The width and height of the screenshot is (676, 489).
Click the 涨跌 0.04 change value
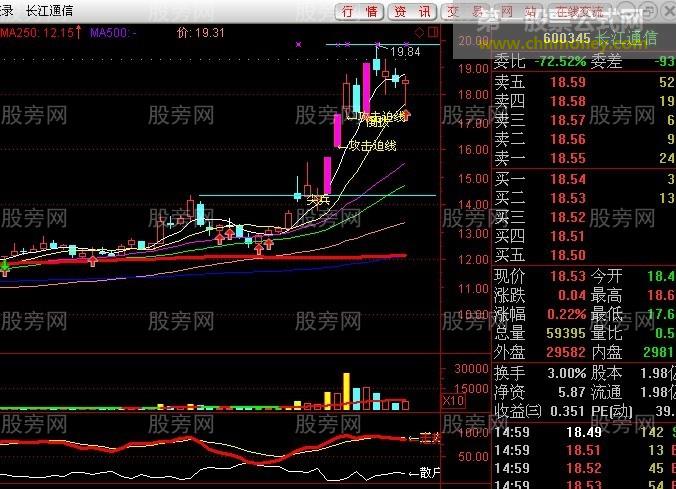click(572, 295)
